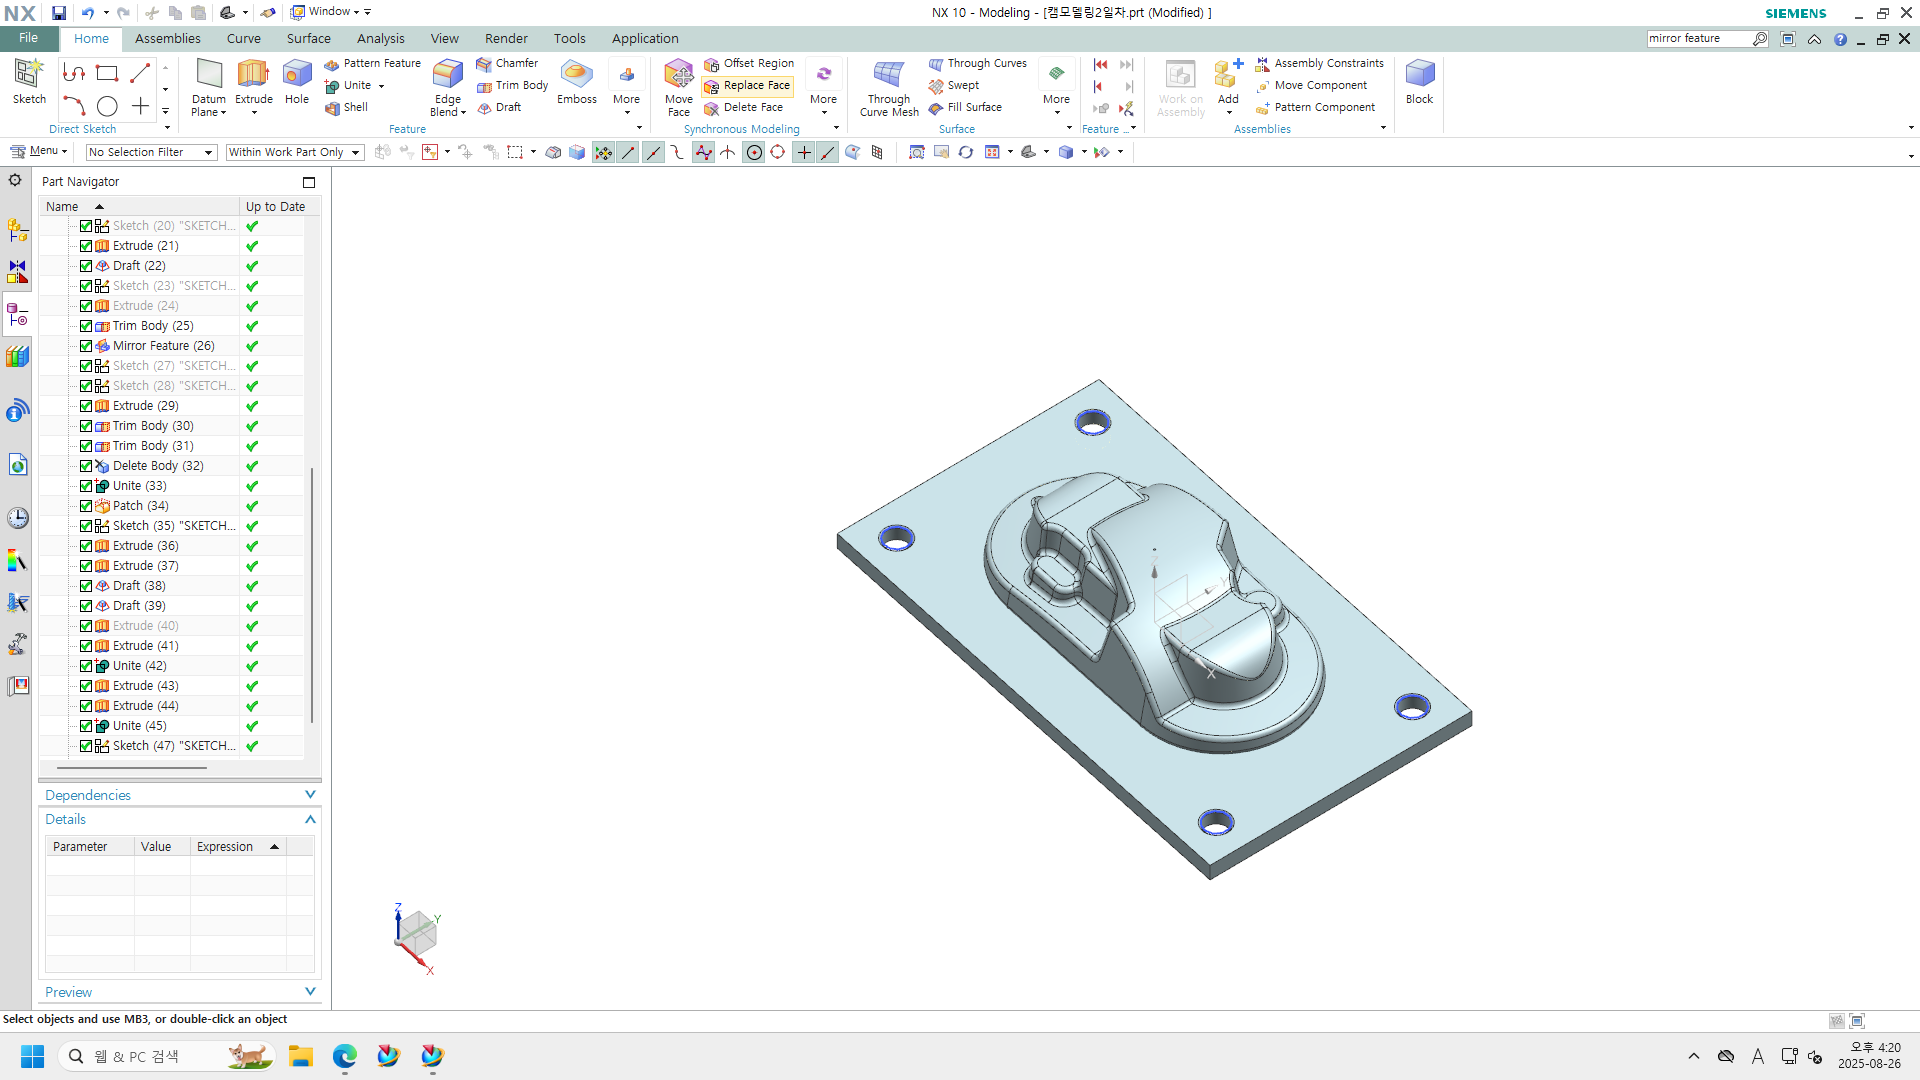The width and height of the screenshot is (1920, 1080).
Task: Click the Through Curve Mesh icon
Action: (x=888, y=75)
